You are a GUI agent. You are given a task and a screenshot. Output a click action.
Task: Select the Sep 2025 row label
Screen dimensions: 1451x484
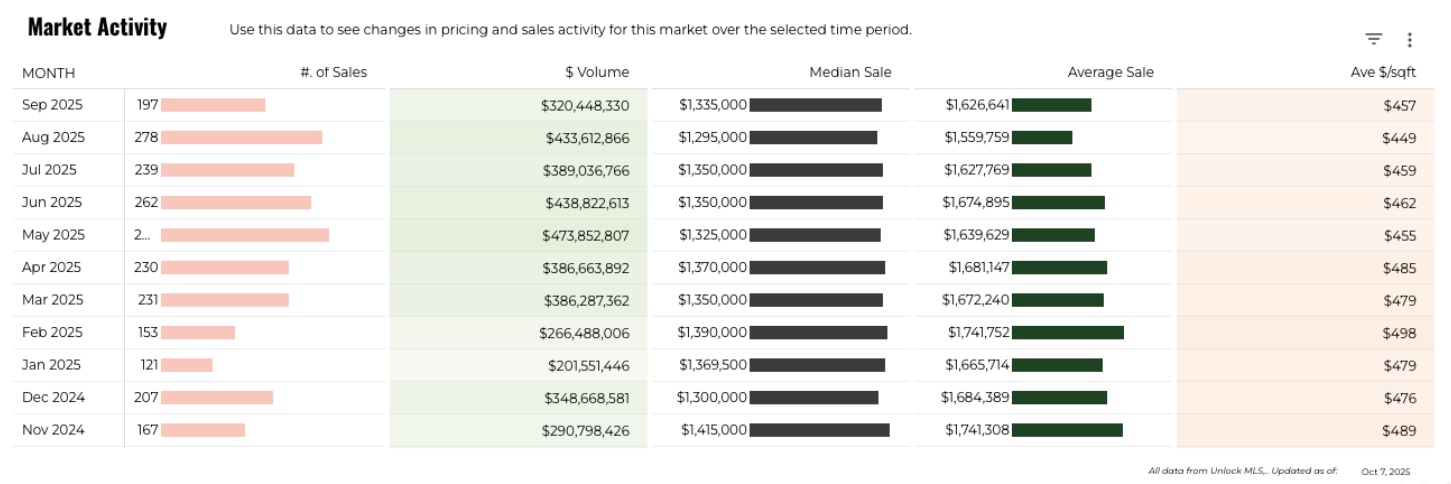[x=52, y=105]
